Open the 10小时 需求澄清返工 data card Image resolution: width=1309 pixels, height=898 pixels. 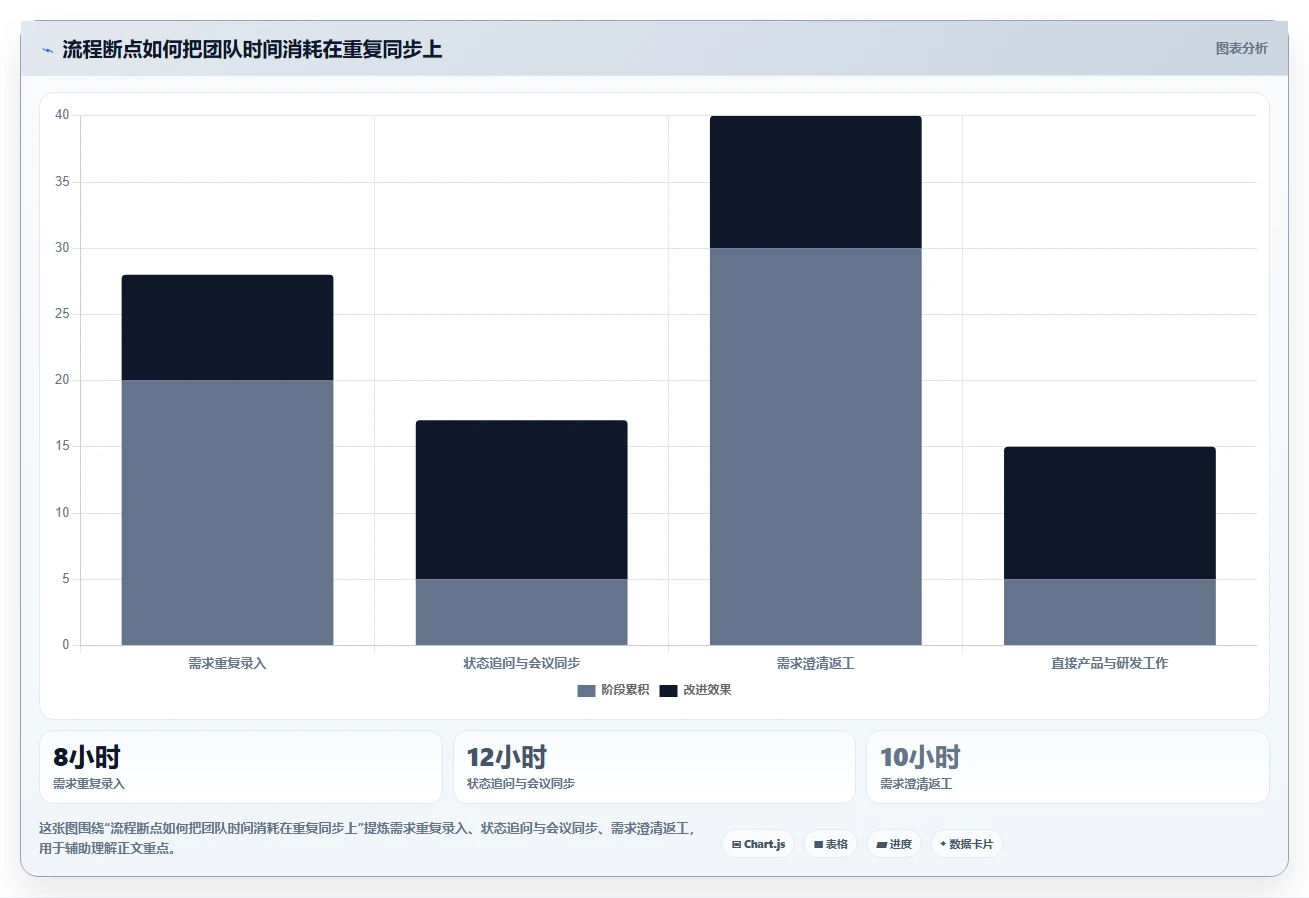click(1067, 767)
